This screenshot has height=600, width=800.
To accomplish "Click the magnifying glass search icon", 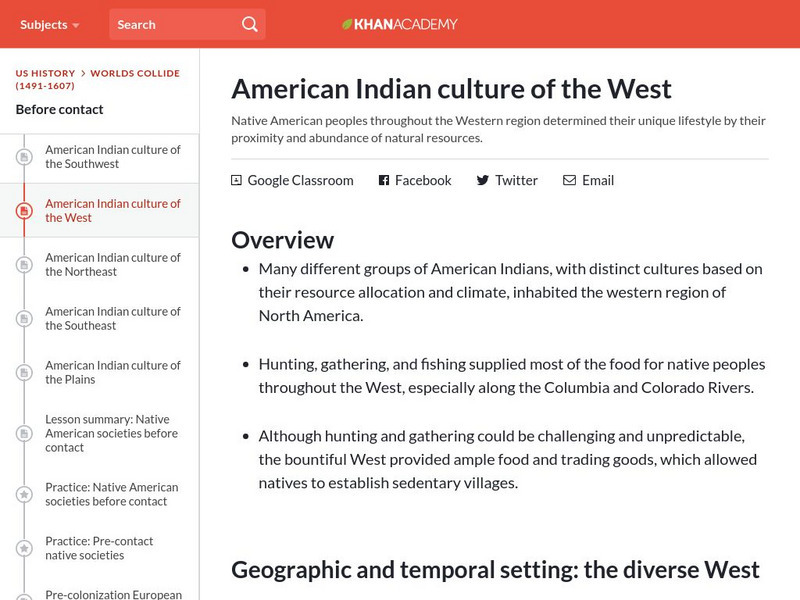I will [x=249, y=24].
